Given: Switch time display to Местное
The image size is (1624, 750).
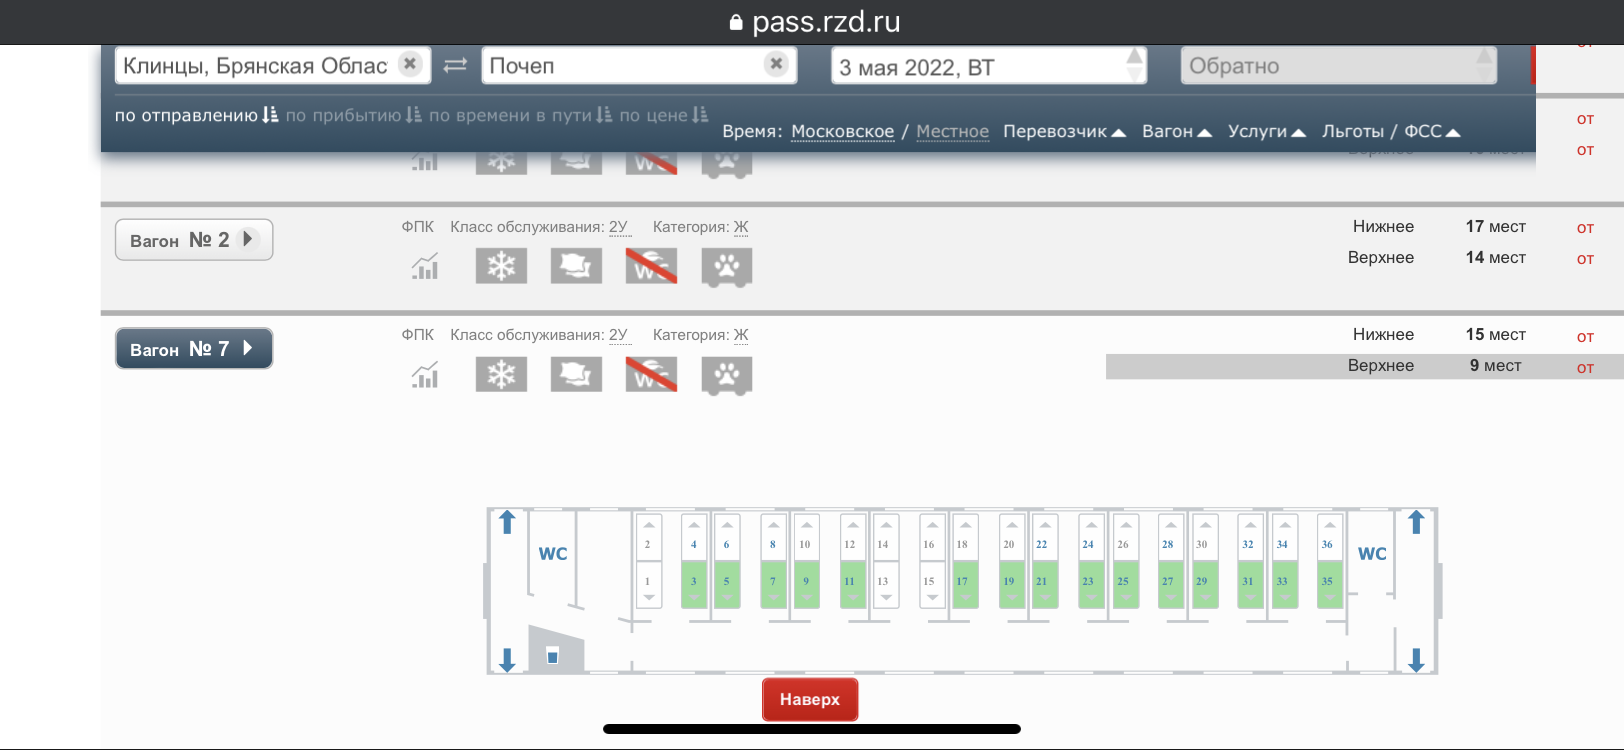Looking at the screenshot, I should (952, 132).
